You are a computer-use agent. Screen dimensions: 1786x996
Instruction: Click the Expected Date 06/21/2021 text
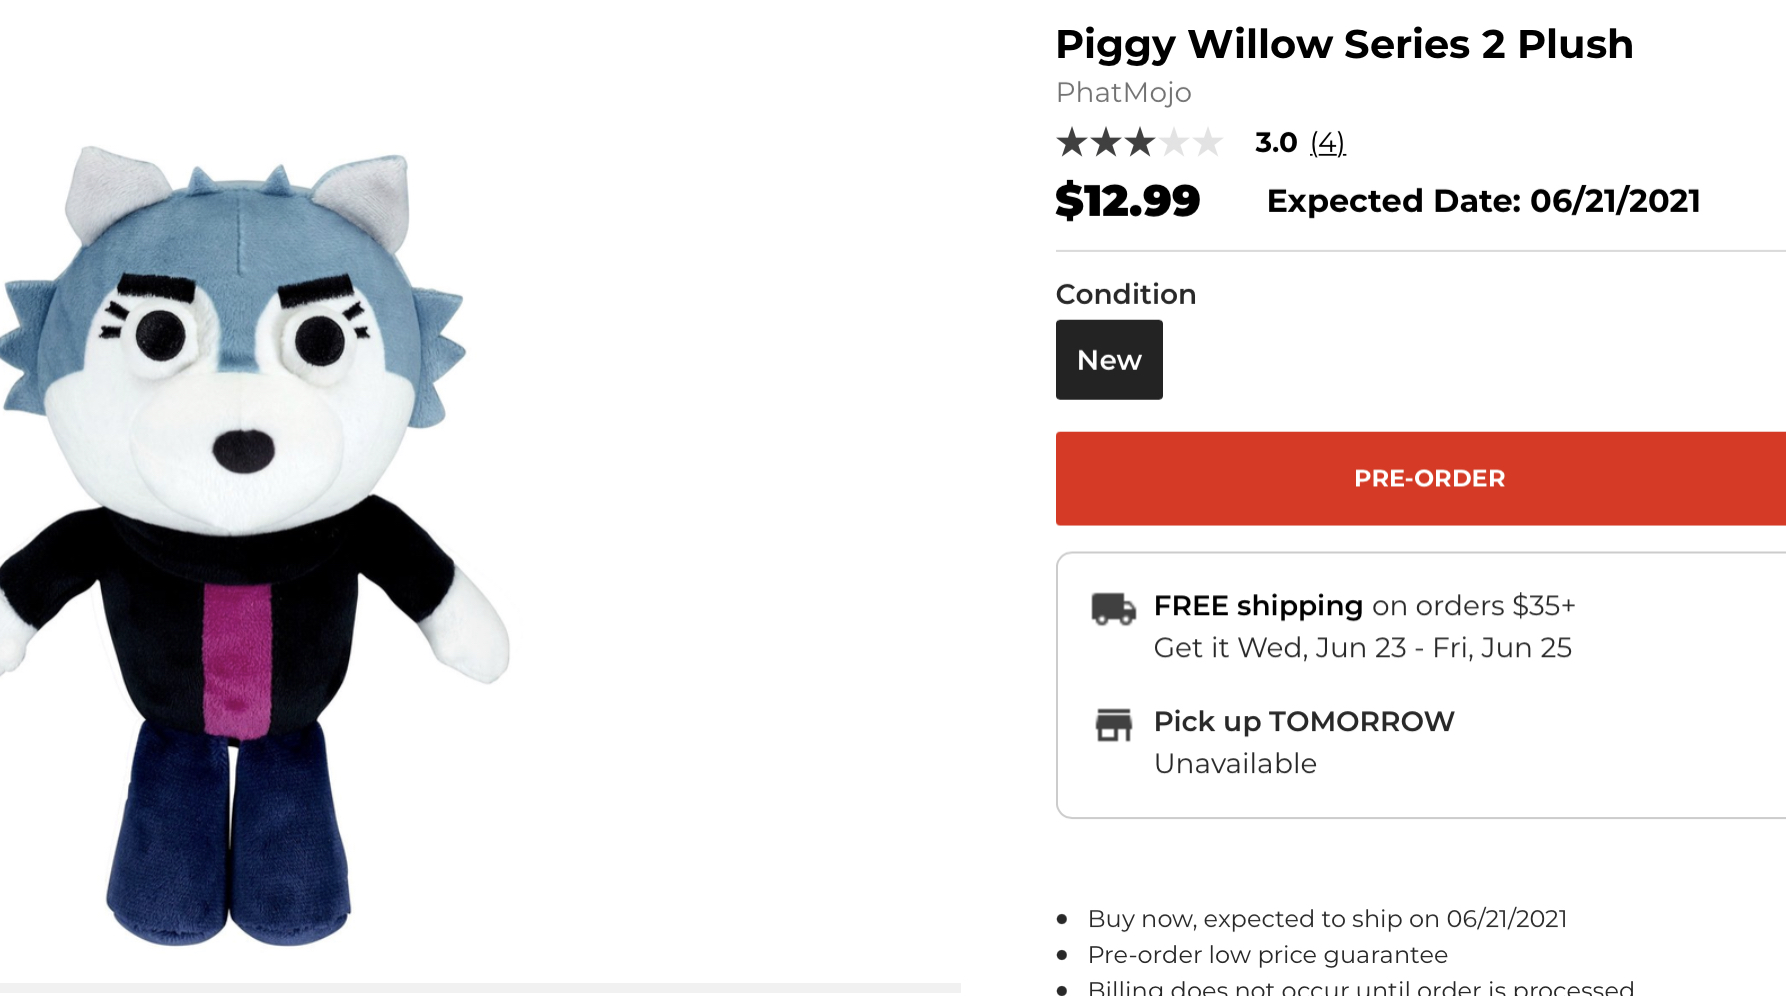point(1483,201)
